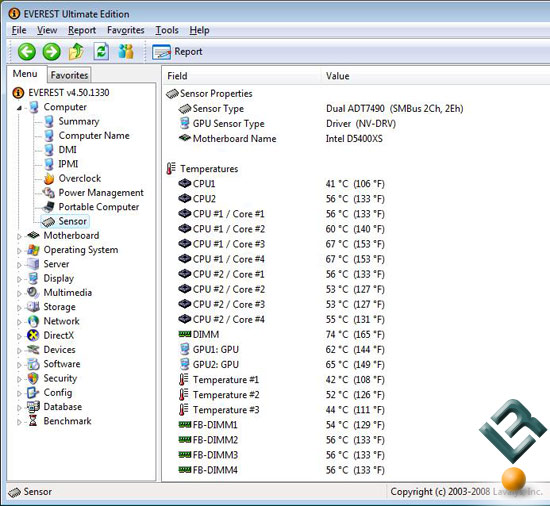Viewport: 550px width, 506px height.
Task: Open the Tools menu
Action: [x=167, y=30]
